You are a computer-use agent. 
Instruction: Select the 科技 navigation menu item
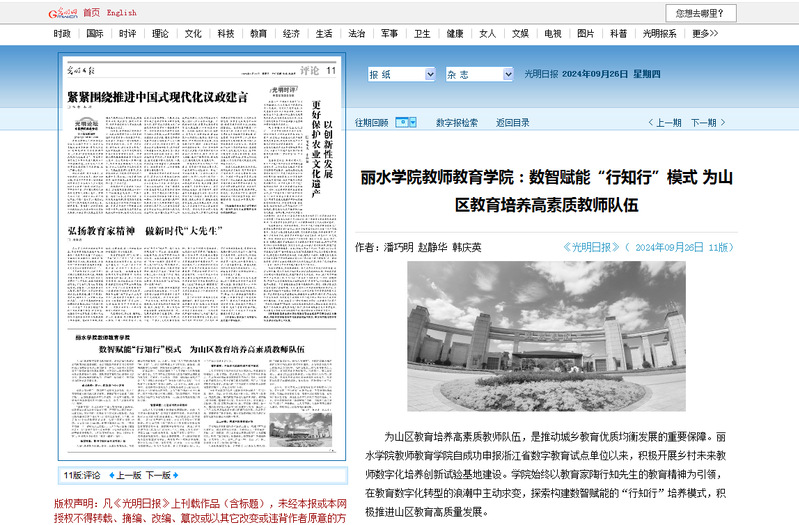pos(225,33)
